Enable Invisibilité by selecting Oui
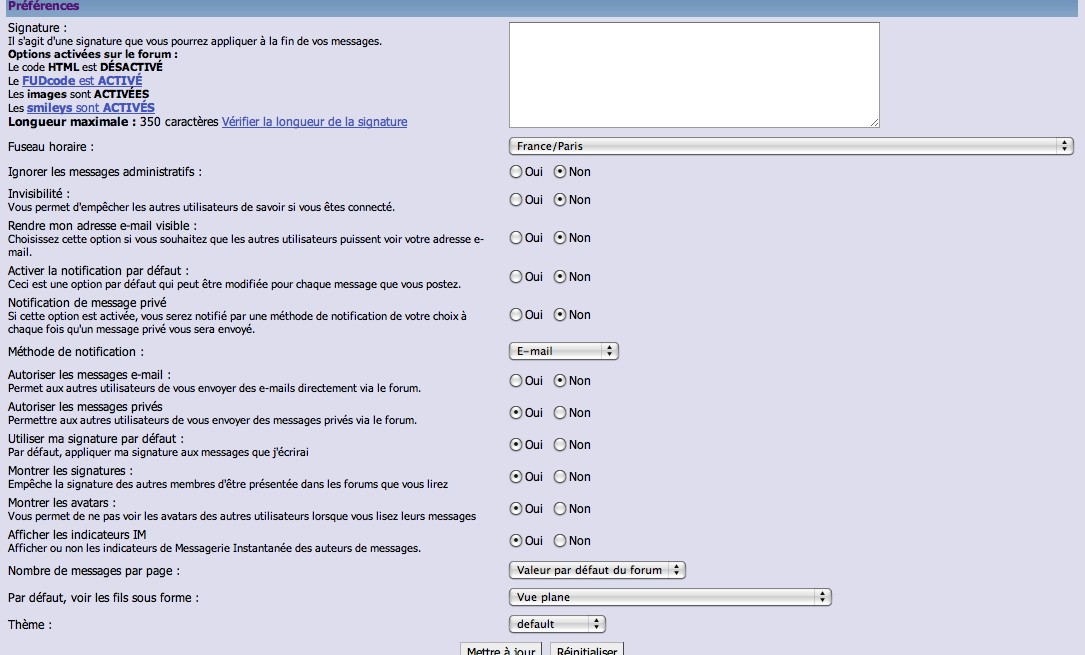 516,200
